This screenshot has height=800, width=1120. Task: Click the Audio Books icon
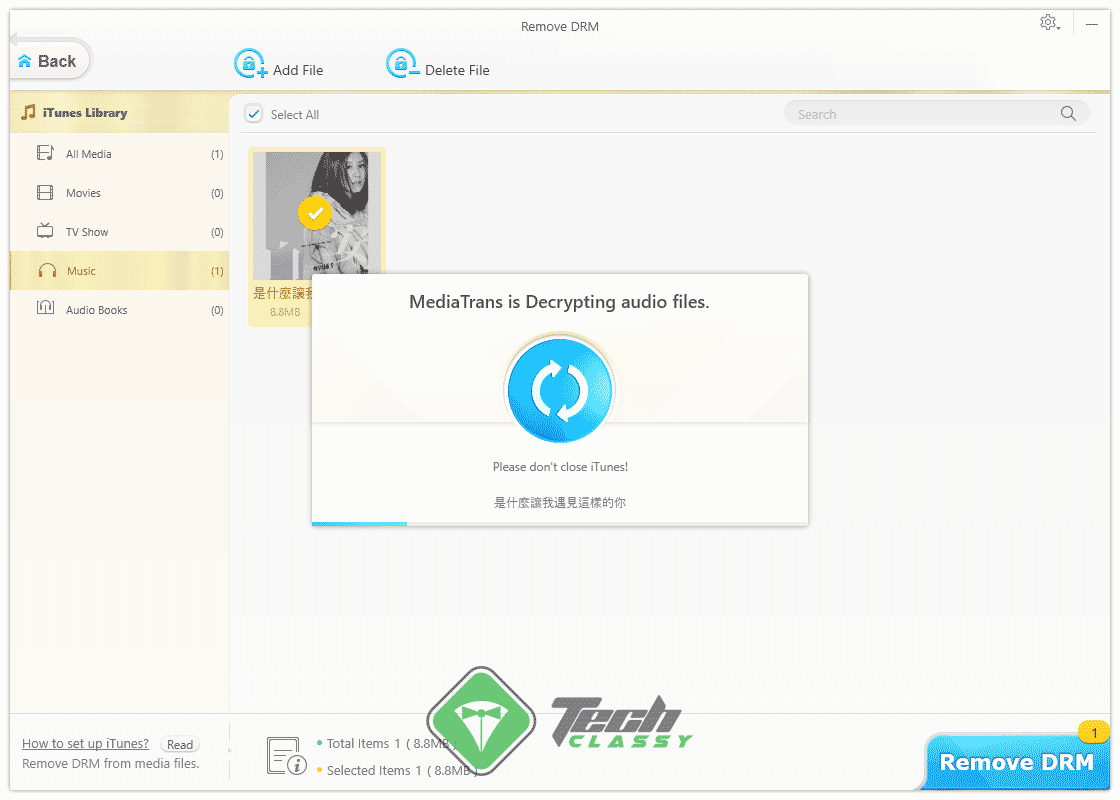(x=45, y=310)
